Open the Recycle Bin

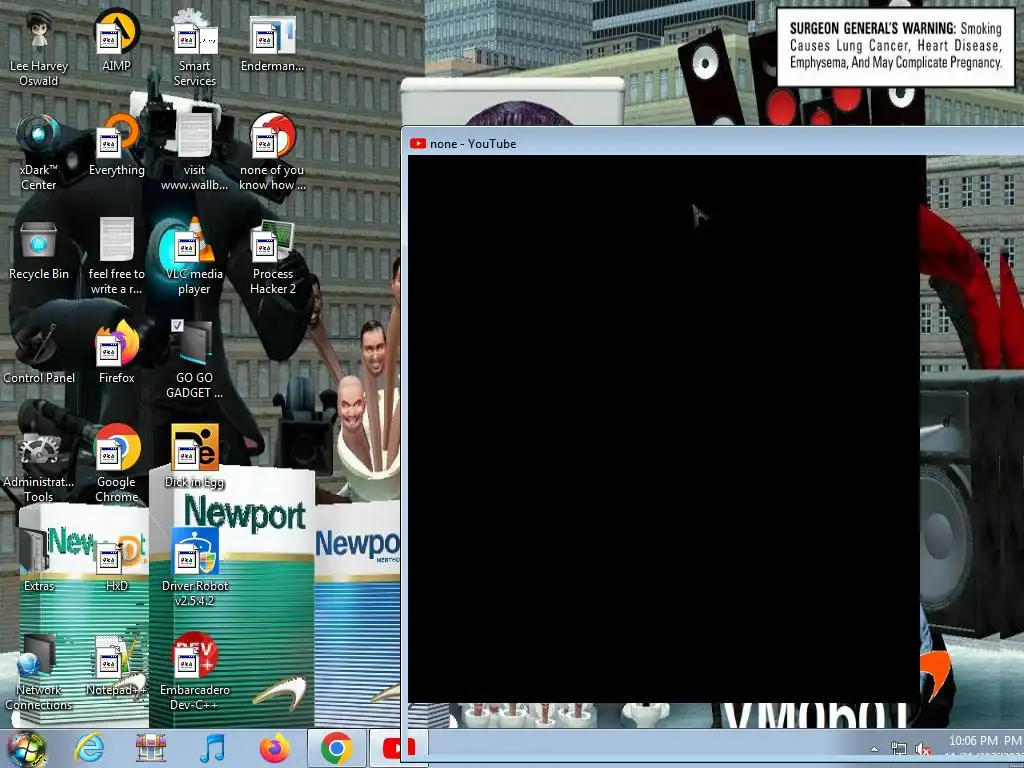(39, 249)
